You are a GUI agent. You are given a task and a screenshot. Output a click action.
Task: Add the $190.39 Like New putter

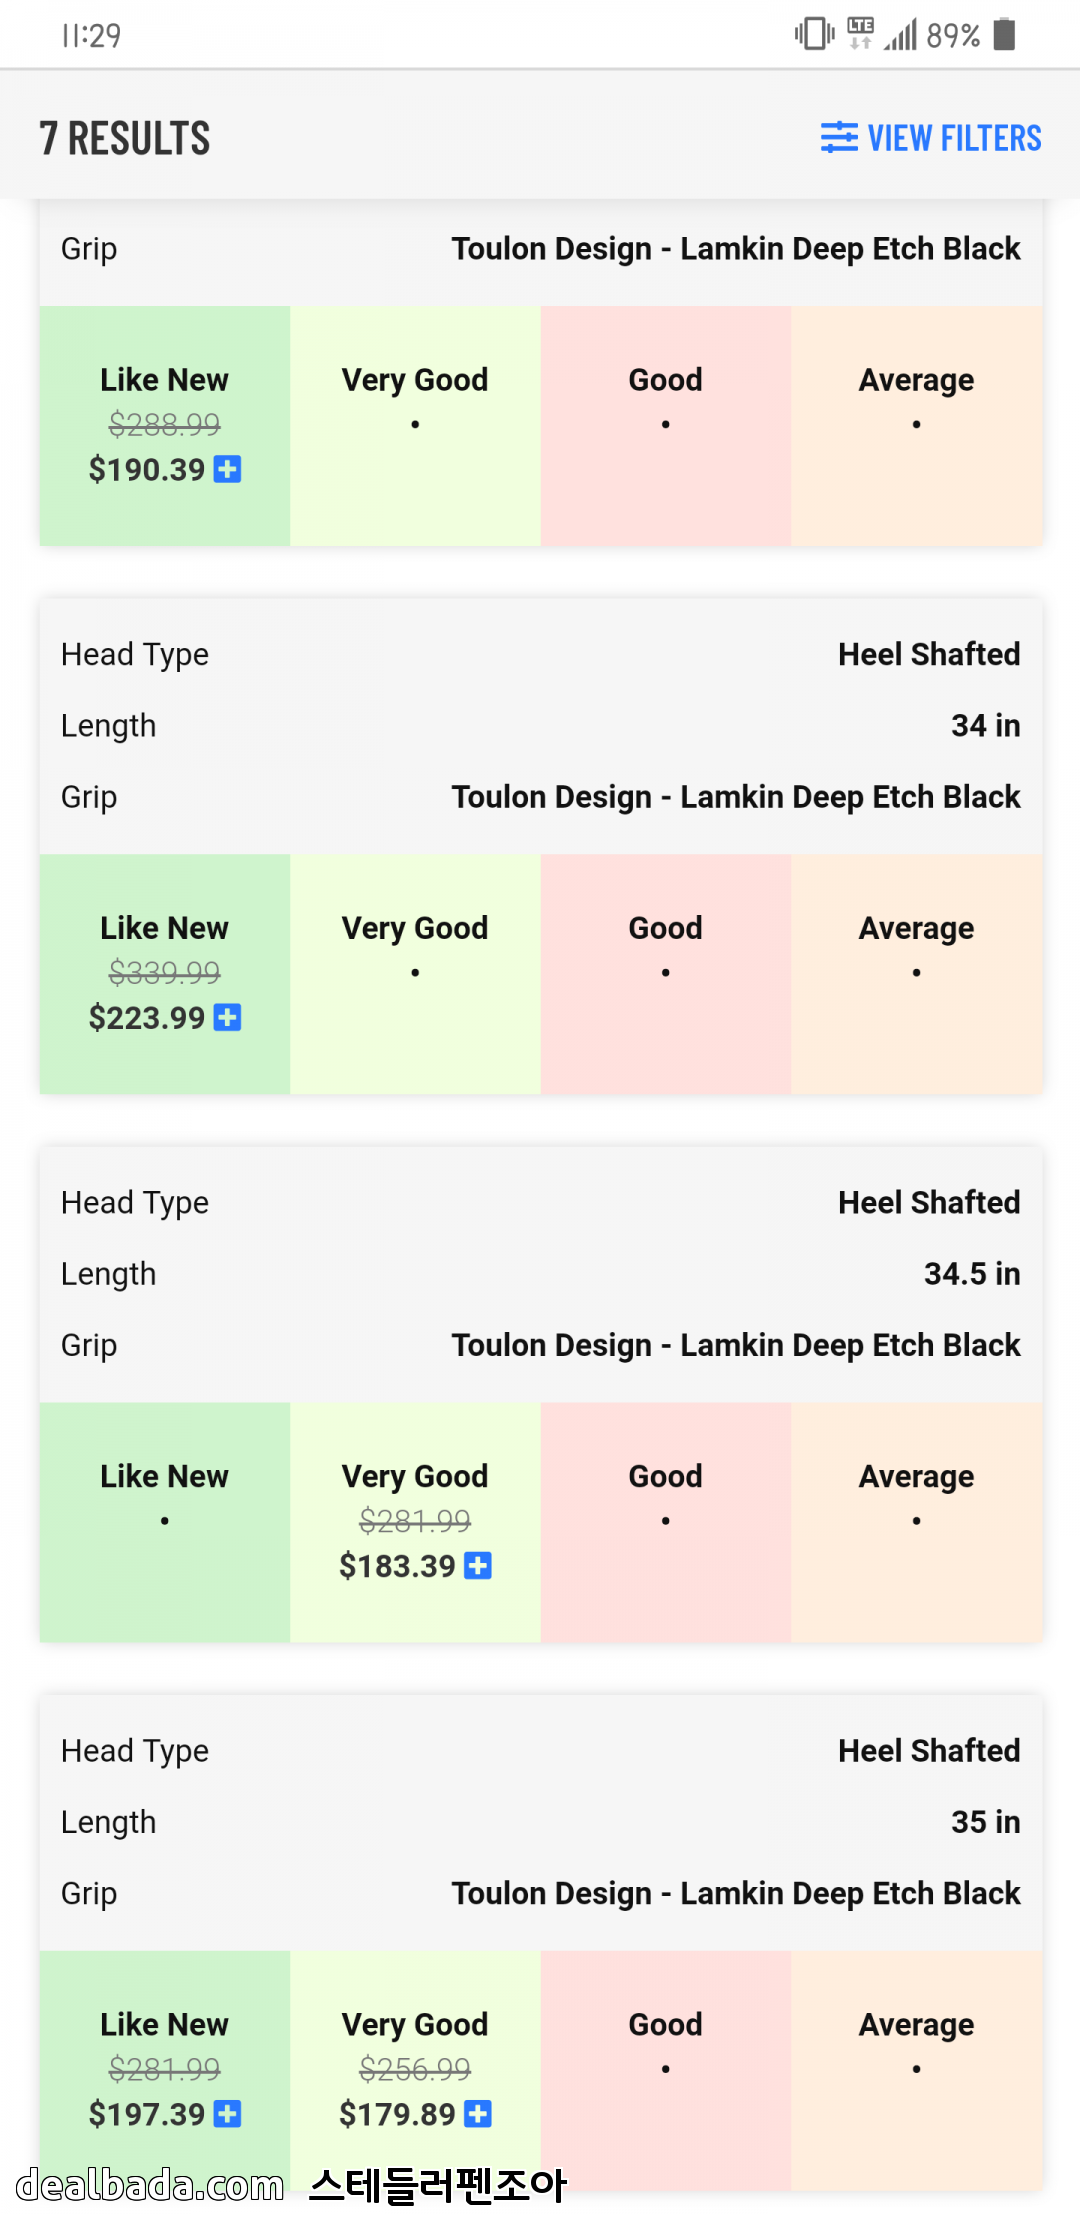coord(228,469)
